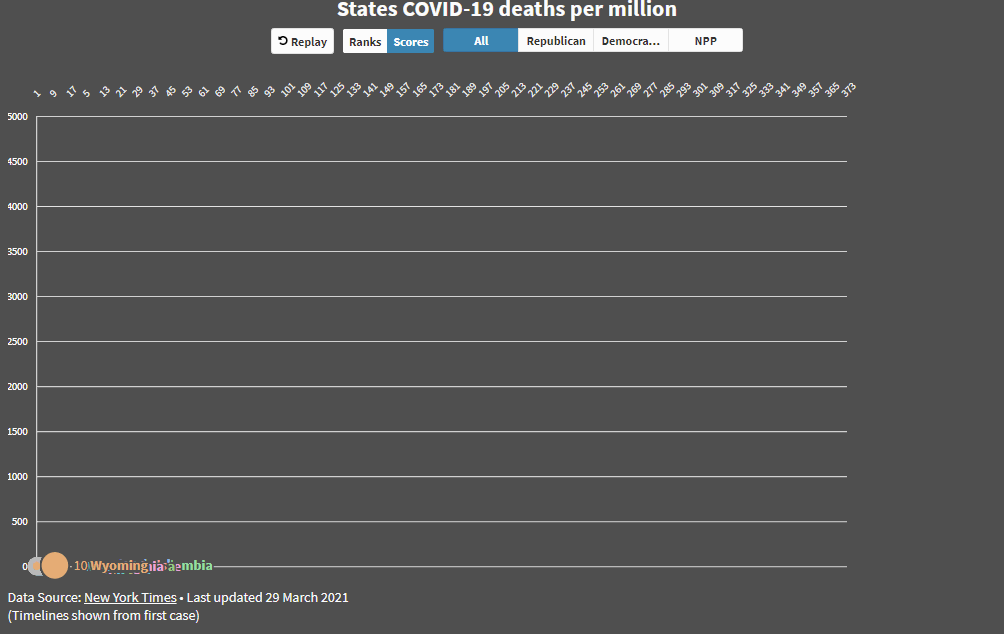Select the orange Wyoming state label
This screenshot has width=1004, height=634.
click(118, 566)
